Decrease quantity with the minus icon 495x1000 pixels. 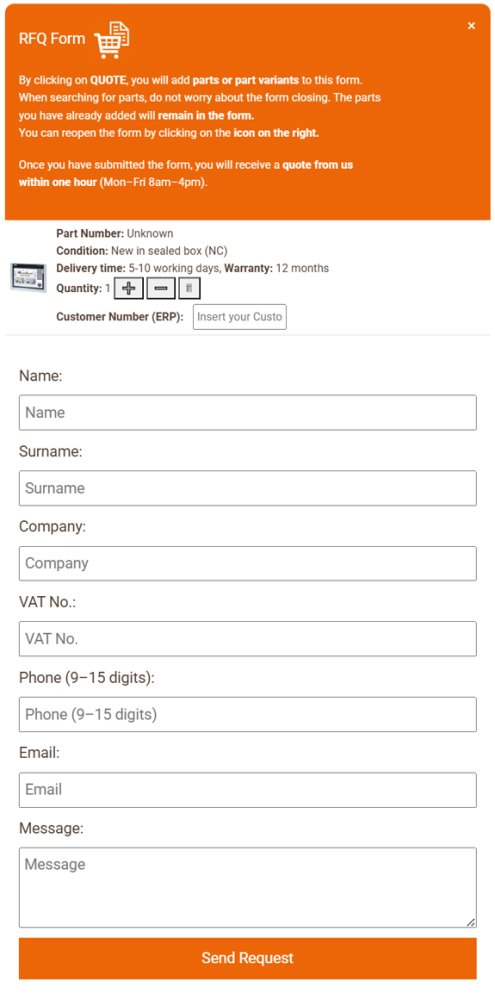coord(161,288)
